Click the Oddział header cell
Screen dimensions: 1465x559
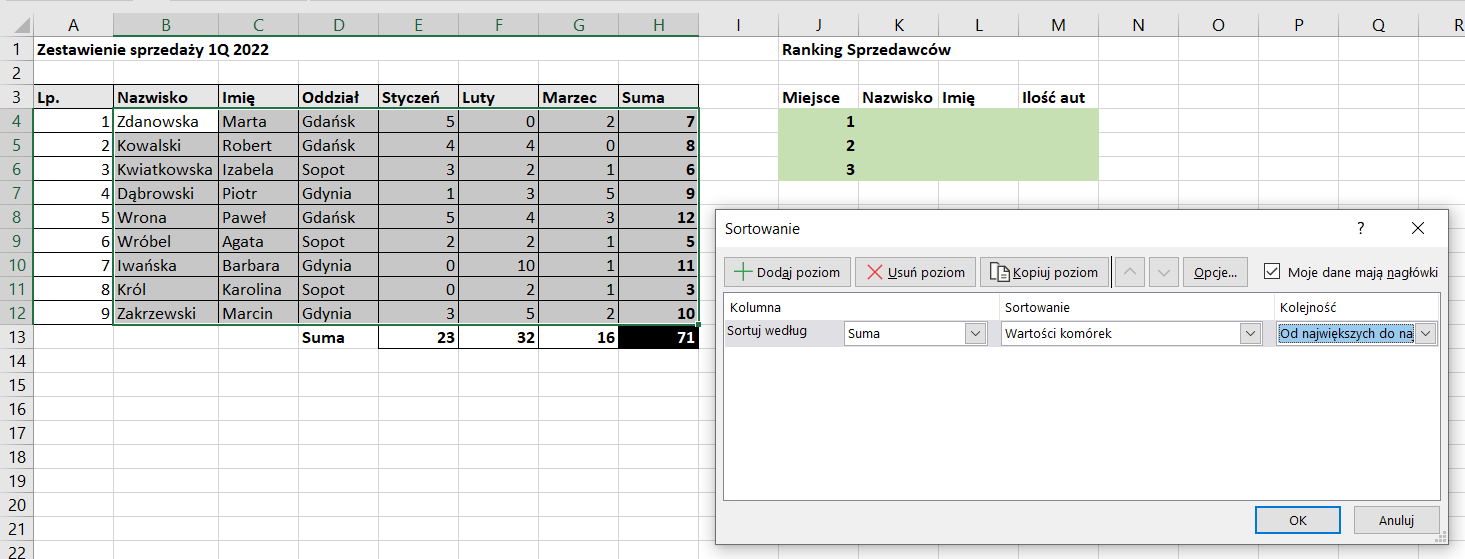(x=338, y=97)
